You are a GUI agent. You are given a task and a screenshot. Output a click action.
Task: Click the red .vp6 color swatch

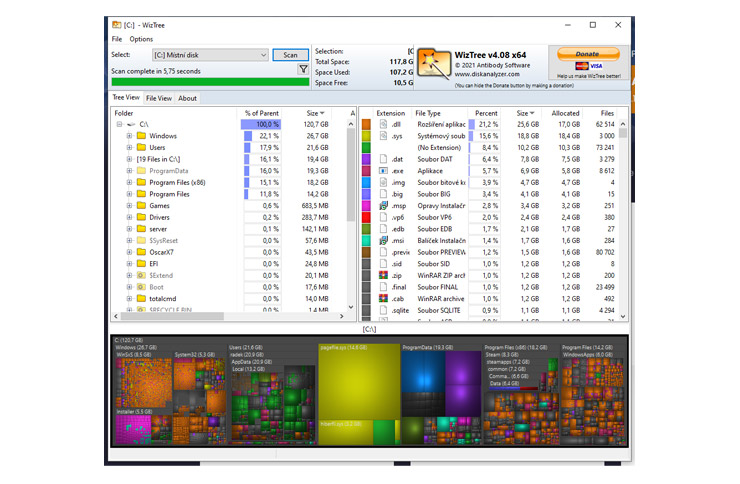point(366,217)
